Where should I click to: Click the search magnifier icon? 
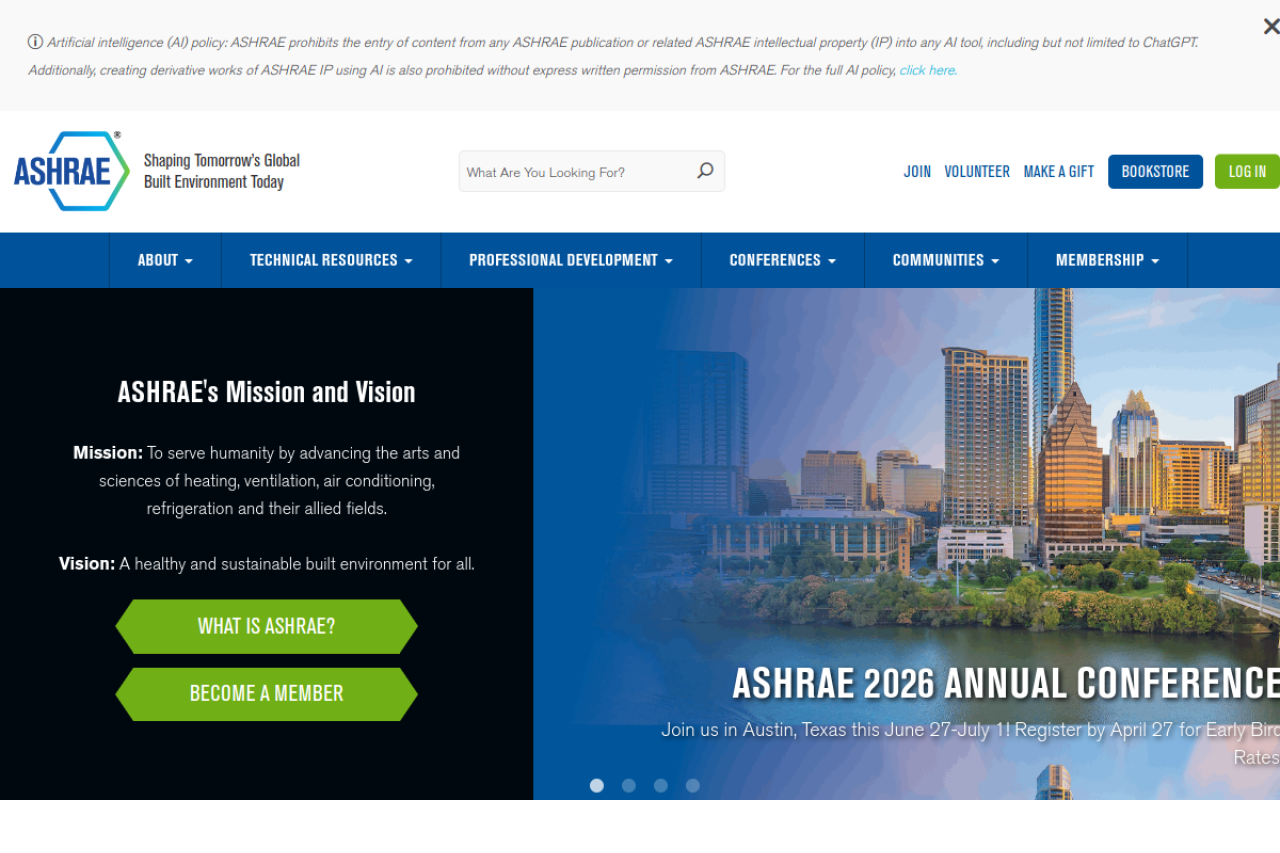705,171
